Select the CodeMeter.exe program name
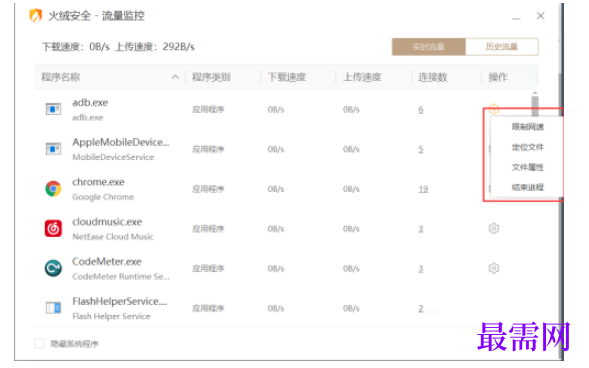 107,262
